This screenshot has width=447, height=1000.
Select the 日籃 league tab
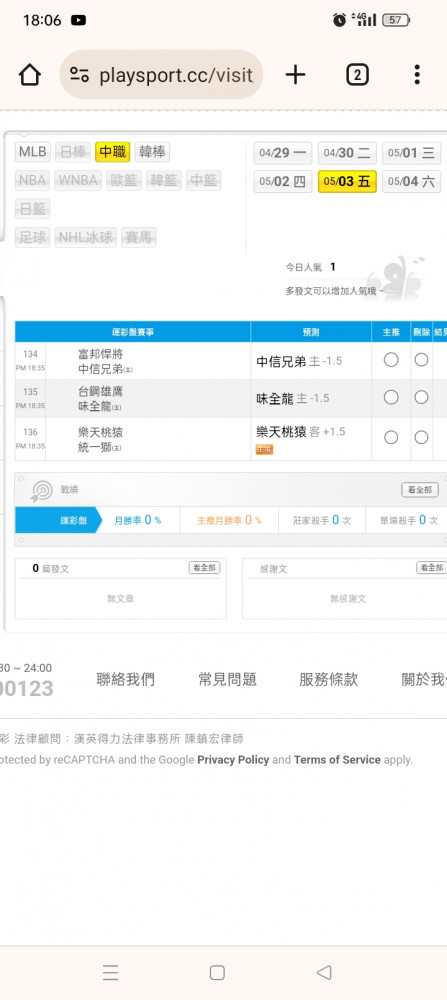click(33, 209)
